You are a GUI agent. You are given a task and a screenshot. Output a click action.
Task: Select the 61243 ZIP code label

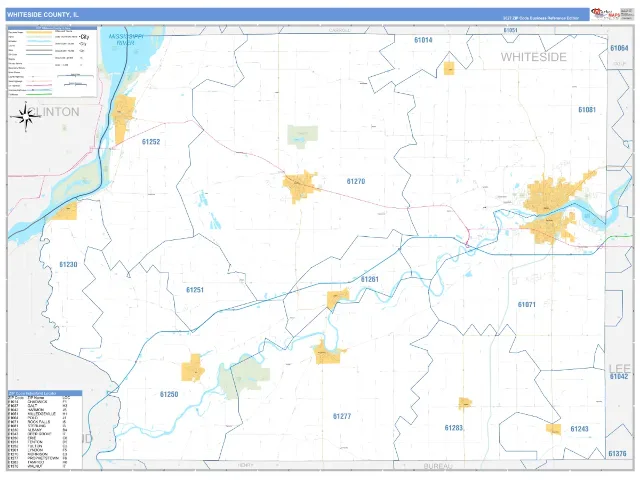point(579,429)
